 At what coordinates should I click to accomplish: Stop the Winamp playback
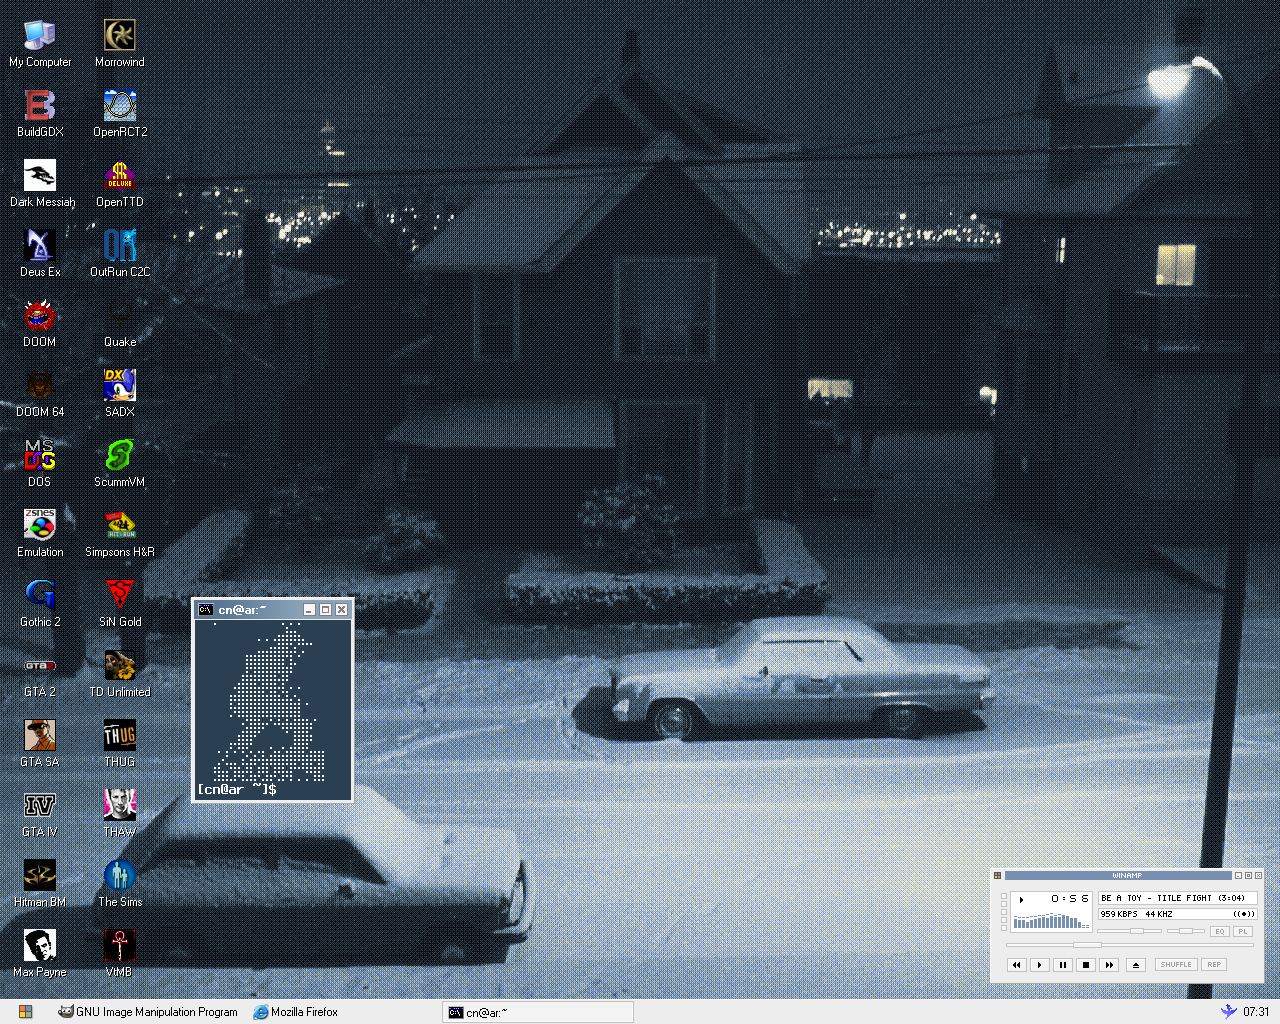[x=1086, y=965]
